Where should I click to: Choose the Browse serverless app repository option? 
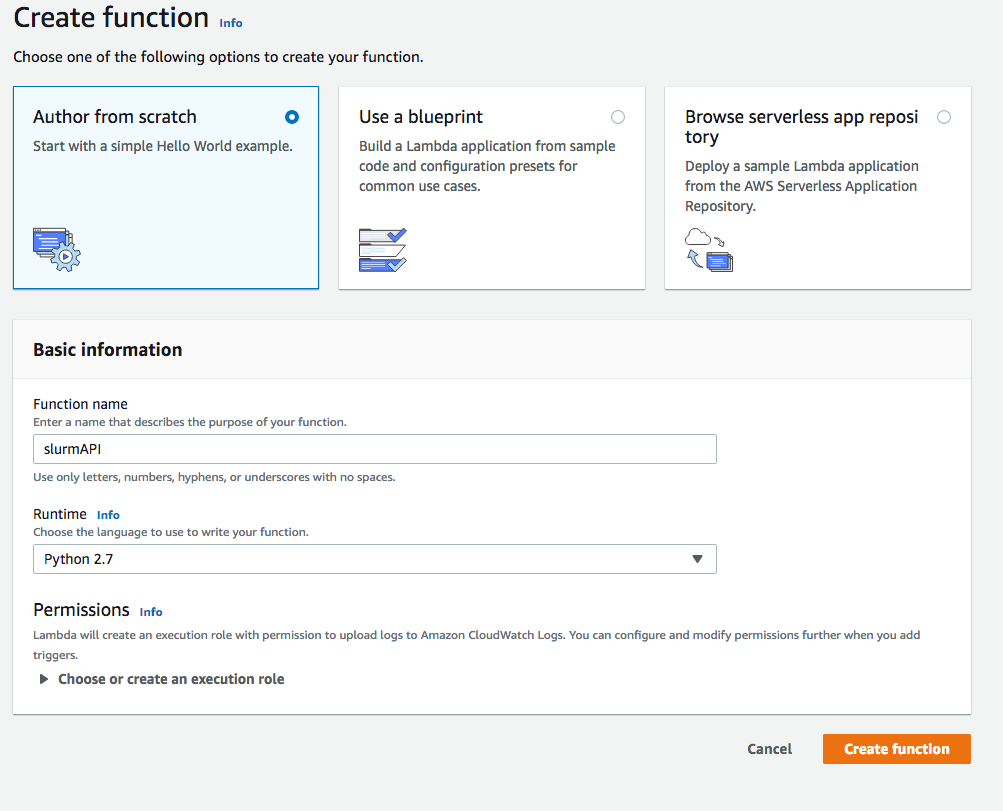click(x=943, y=116)
